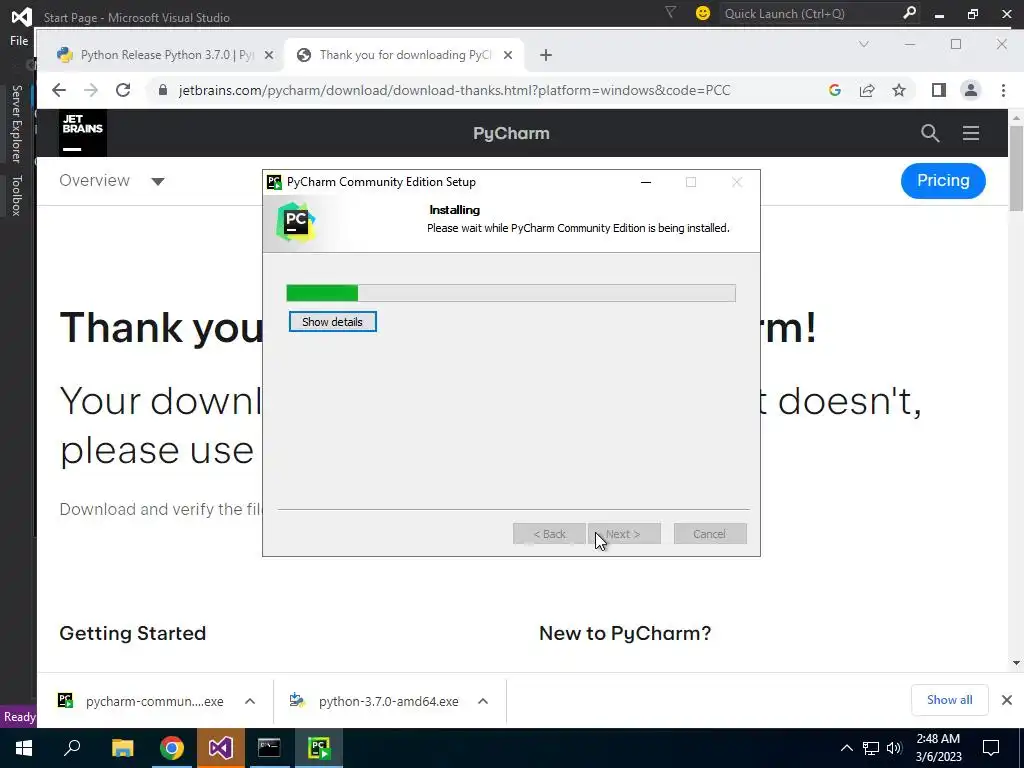Click the Google icon in address bar
1024x768 pixels.
click(835, 90)
